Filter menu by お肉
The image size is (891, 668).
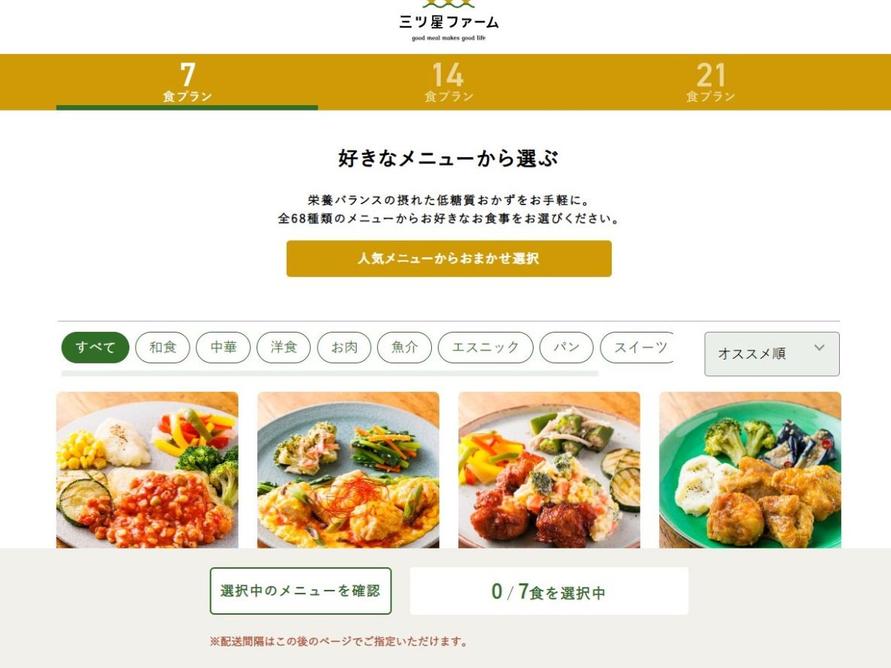pos(344,347)
